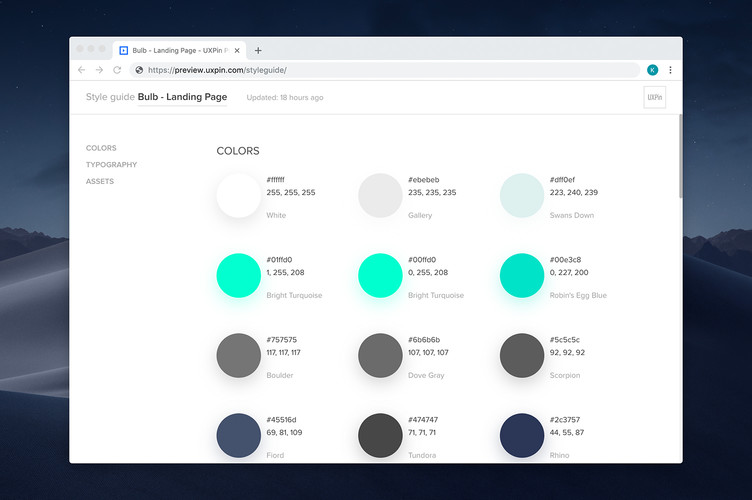The image size is (752, 500).
Task: Click the Bulb - Landing Page title
Action: point(182,97)
